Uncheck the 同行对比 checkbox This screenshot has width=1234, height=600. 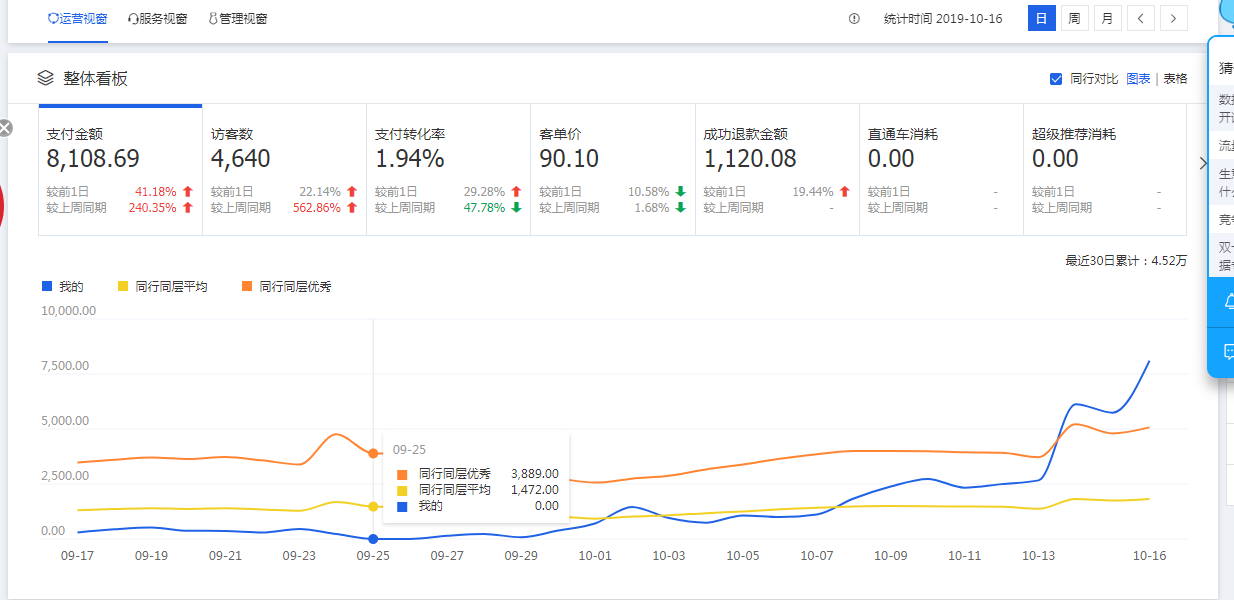(1056, 79)
